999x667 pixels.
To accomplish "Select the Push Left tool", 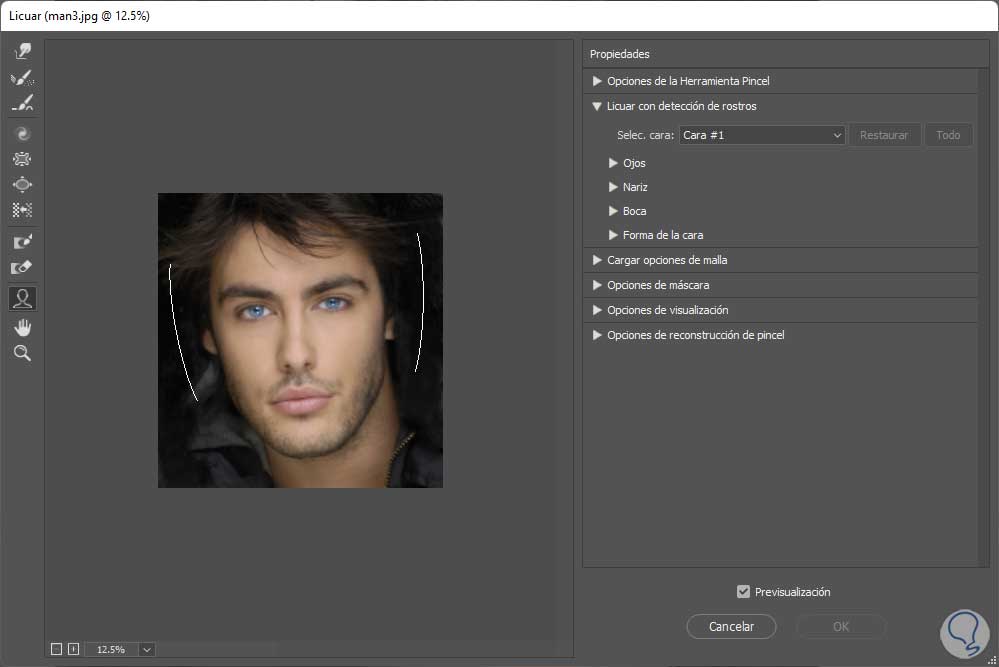I will pos(22,210).
